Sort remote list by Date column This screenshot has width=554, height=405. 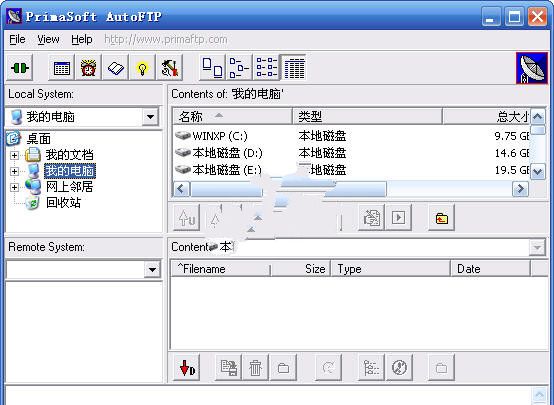click(x=490, y=269)
